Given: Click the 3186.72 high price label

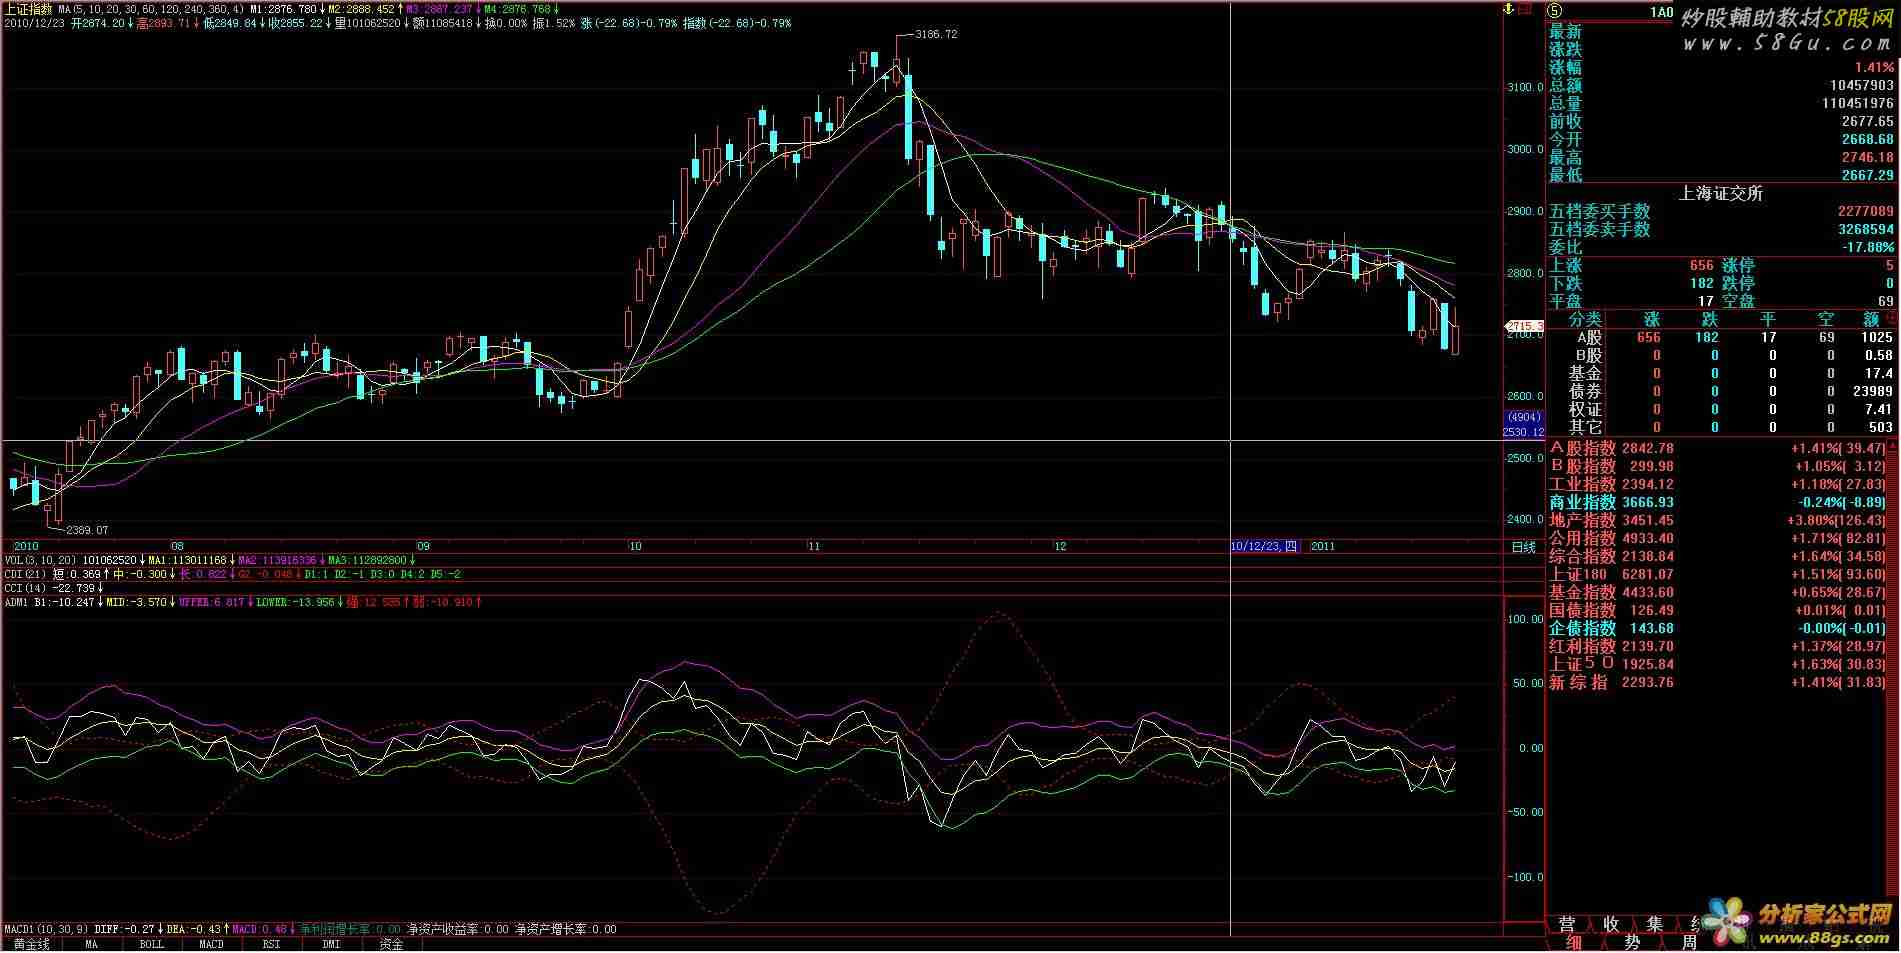Looking at the screenshot, I should (x=936, y=34).
